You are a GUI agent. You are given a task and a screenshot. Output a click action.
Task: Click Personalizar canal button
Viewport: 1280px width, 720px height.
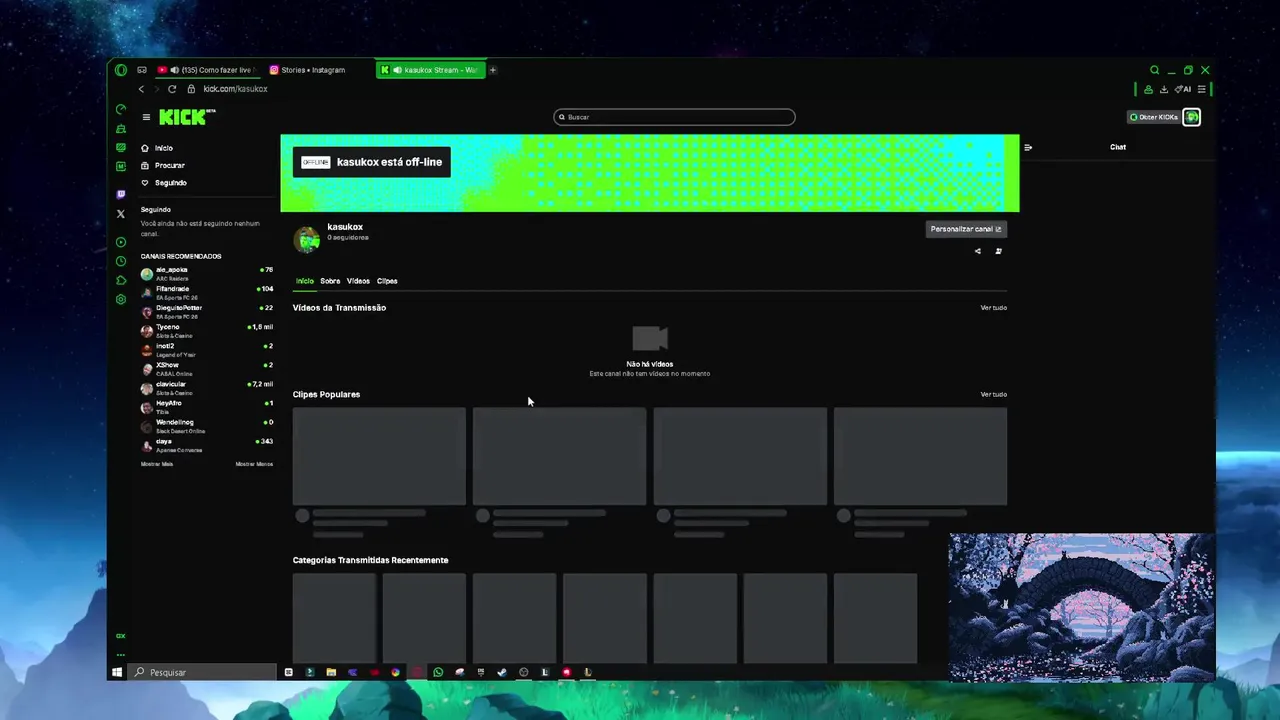pos(966,229)
